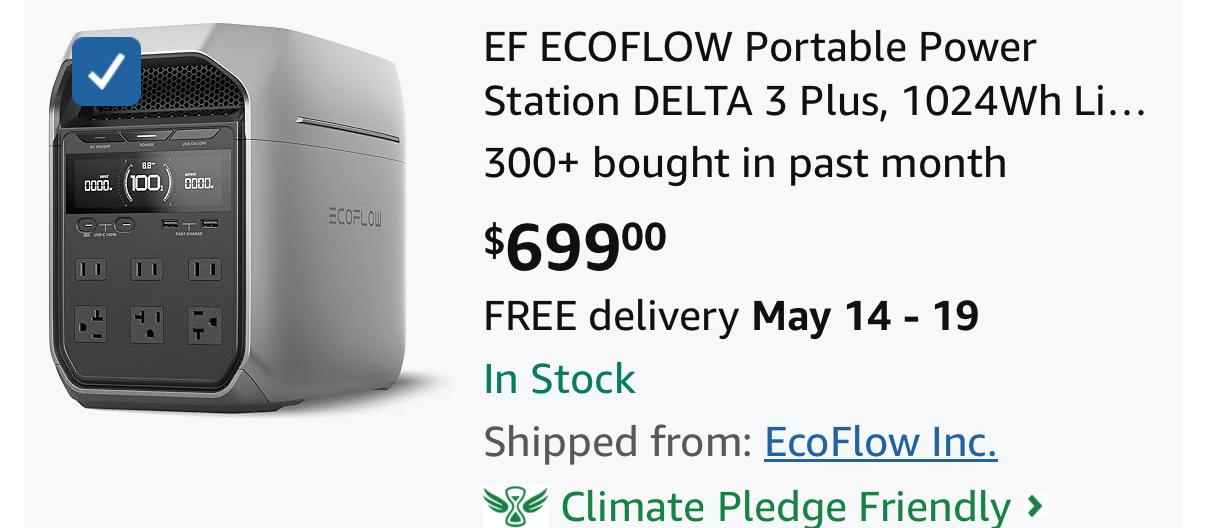Image resolution: width=1206 pixels, height=528 pixels.
Task: Open the EcoFlow Inc. seller link
Action: pos(880,441)
